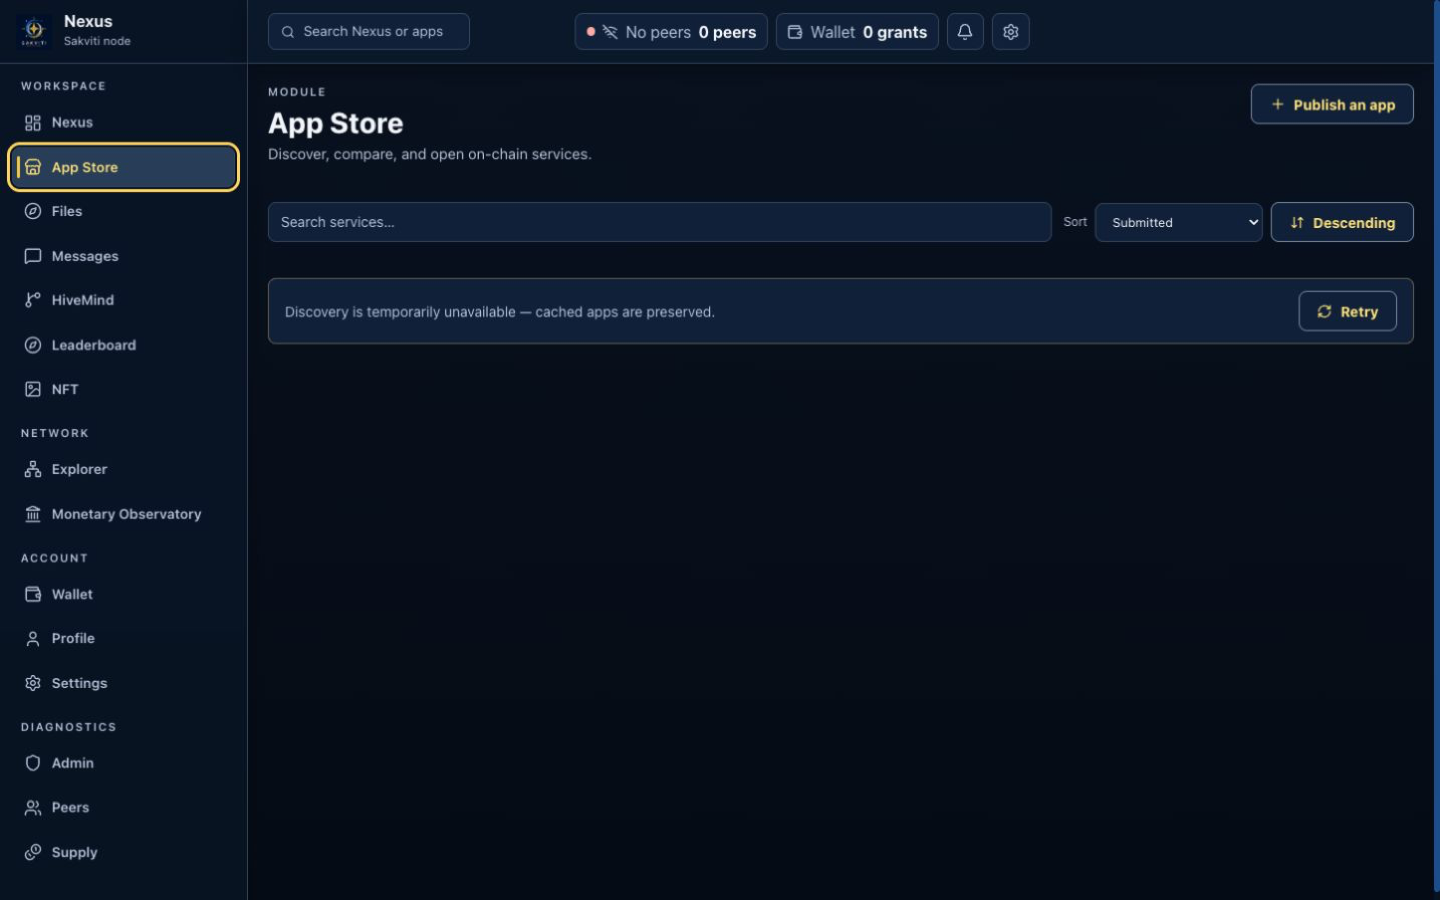Screen dimensions: 1440x900
Task: Click the Discovery is temporarily unavailable message
Action: [x=499, y=312]
